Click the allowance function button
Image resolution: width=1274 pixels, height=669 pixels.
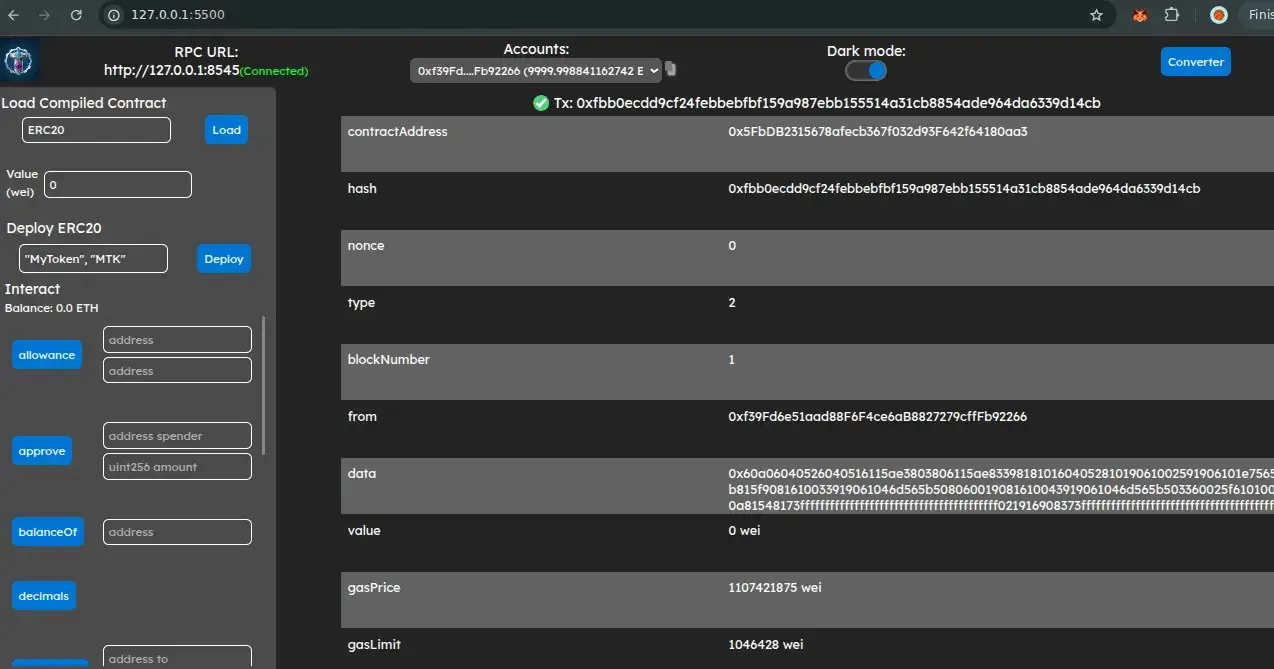coord(46,354)
